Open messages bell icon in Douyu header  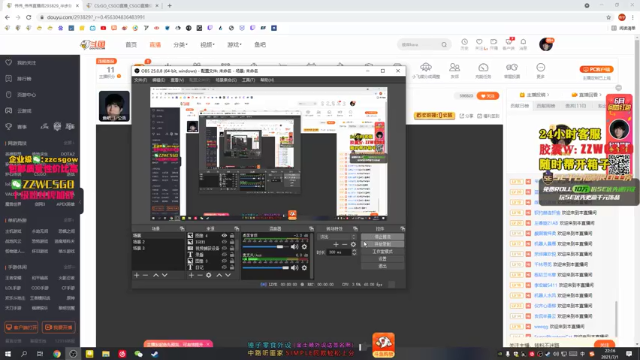523,42
